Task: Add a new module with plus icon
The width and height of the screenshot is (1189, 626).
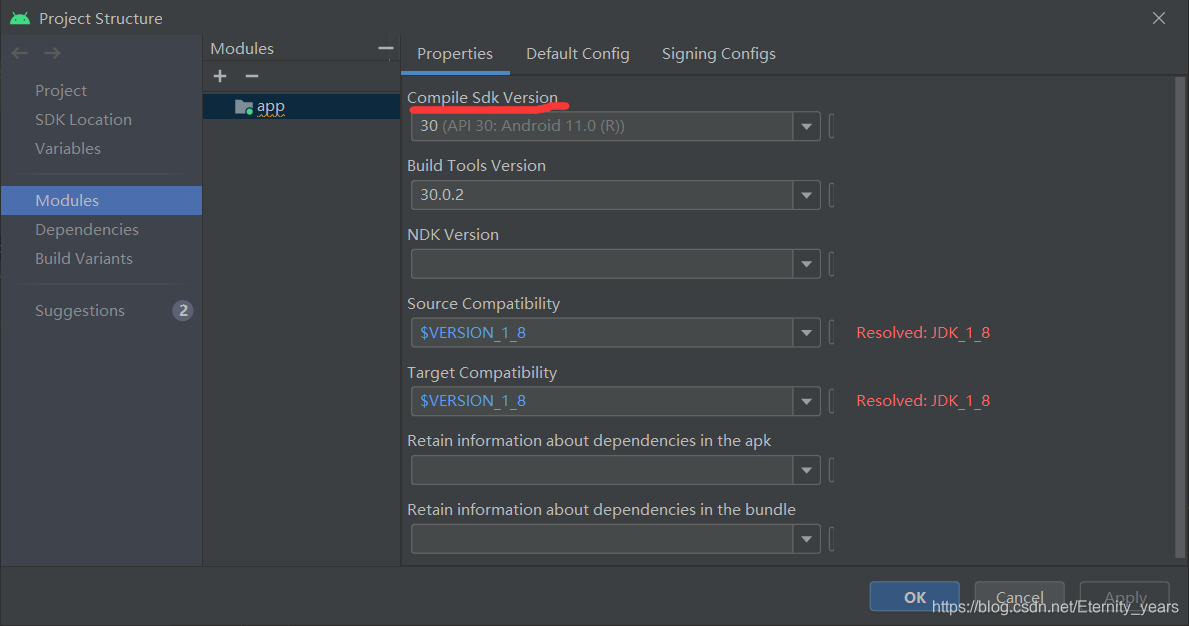Action: pyautogui.click(x=221, y=76)
